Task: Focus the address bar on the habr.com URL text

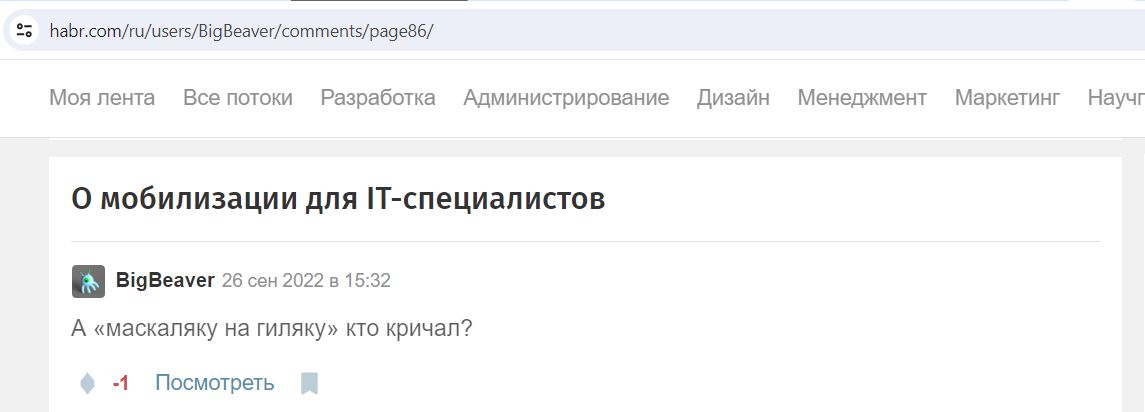Action: pyautogui.click(x=241, y=31)
